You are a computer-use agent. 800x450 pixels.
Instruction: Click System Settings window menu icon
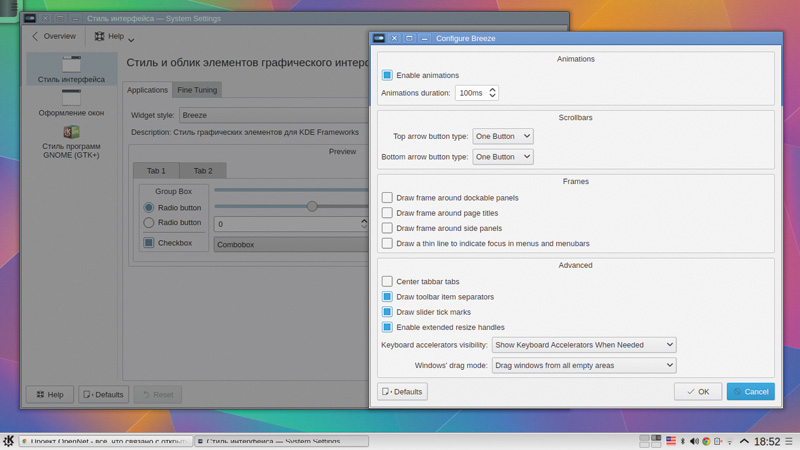coord(30,18)
